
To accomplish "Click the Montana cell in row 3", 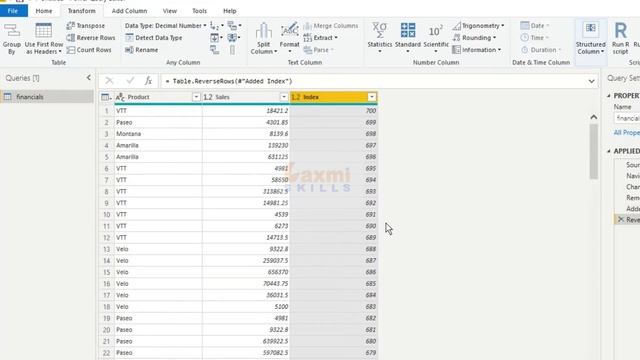I will click(158, 134).
